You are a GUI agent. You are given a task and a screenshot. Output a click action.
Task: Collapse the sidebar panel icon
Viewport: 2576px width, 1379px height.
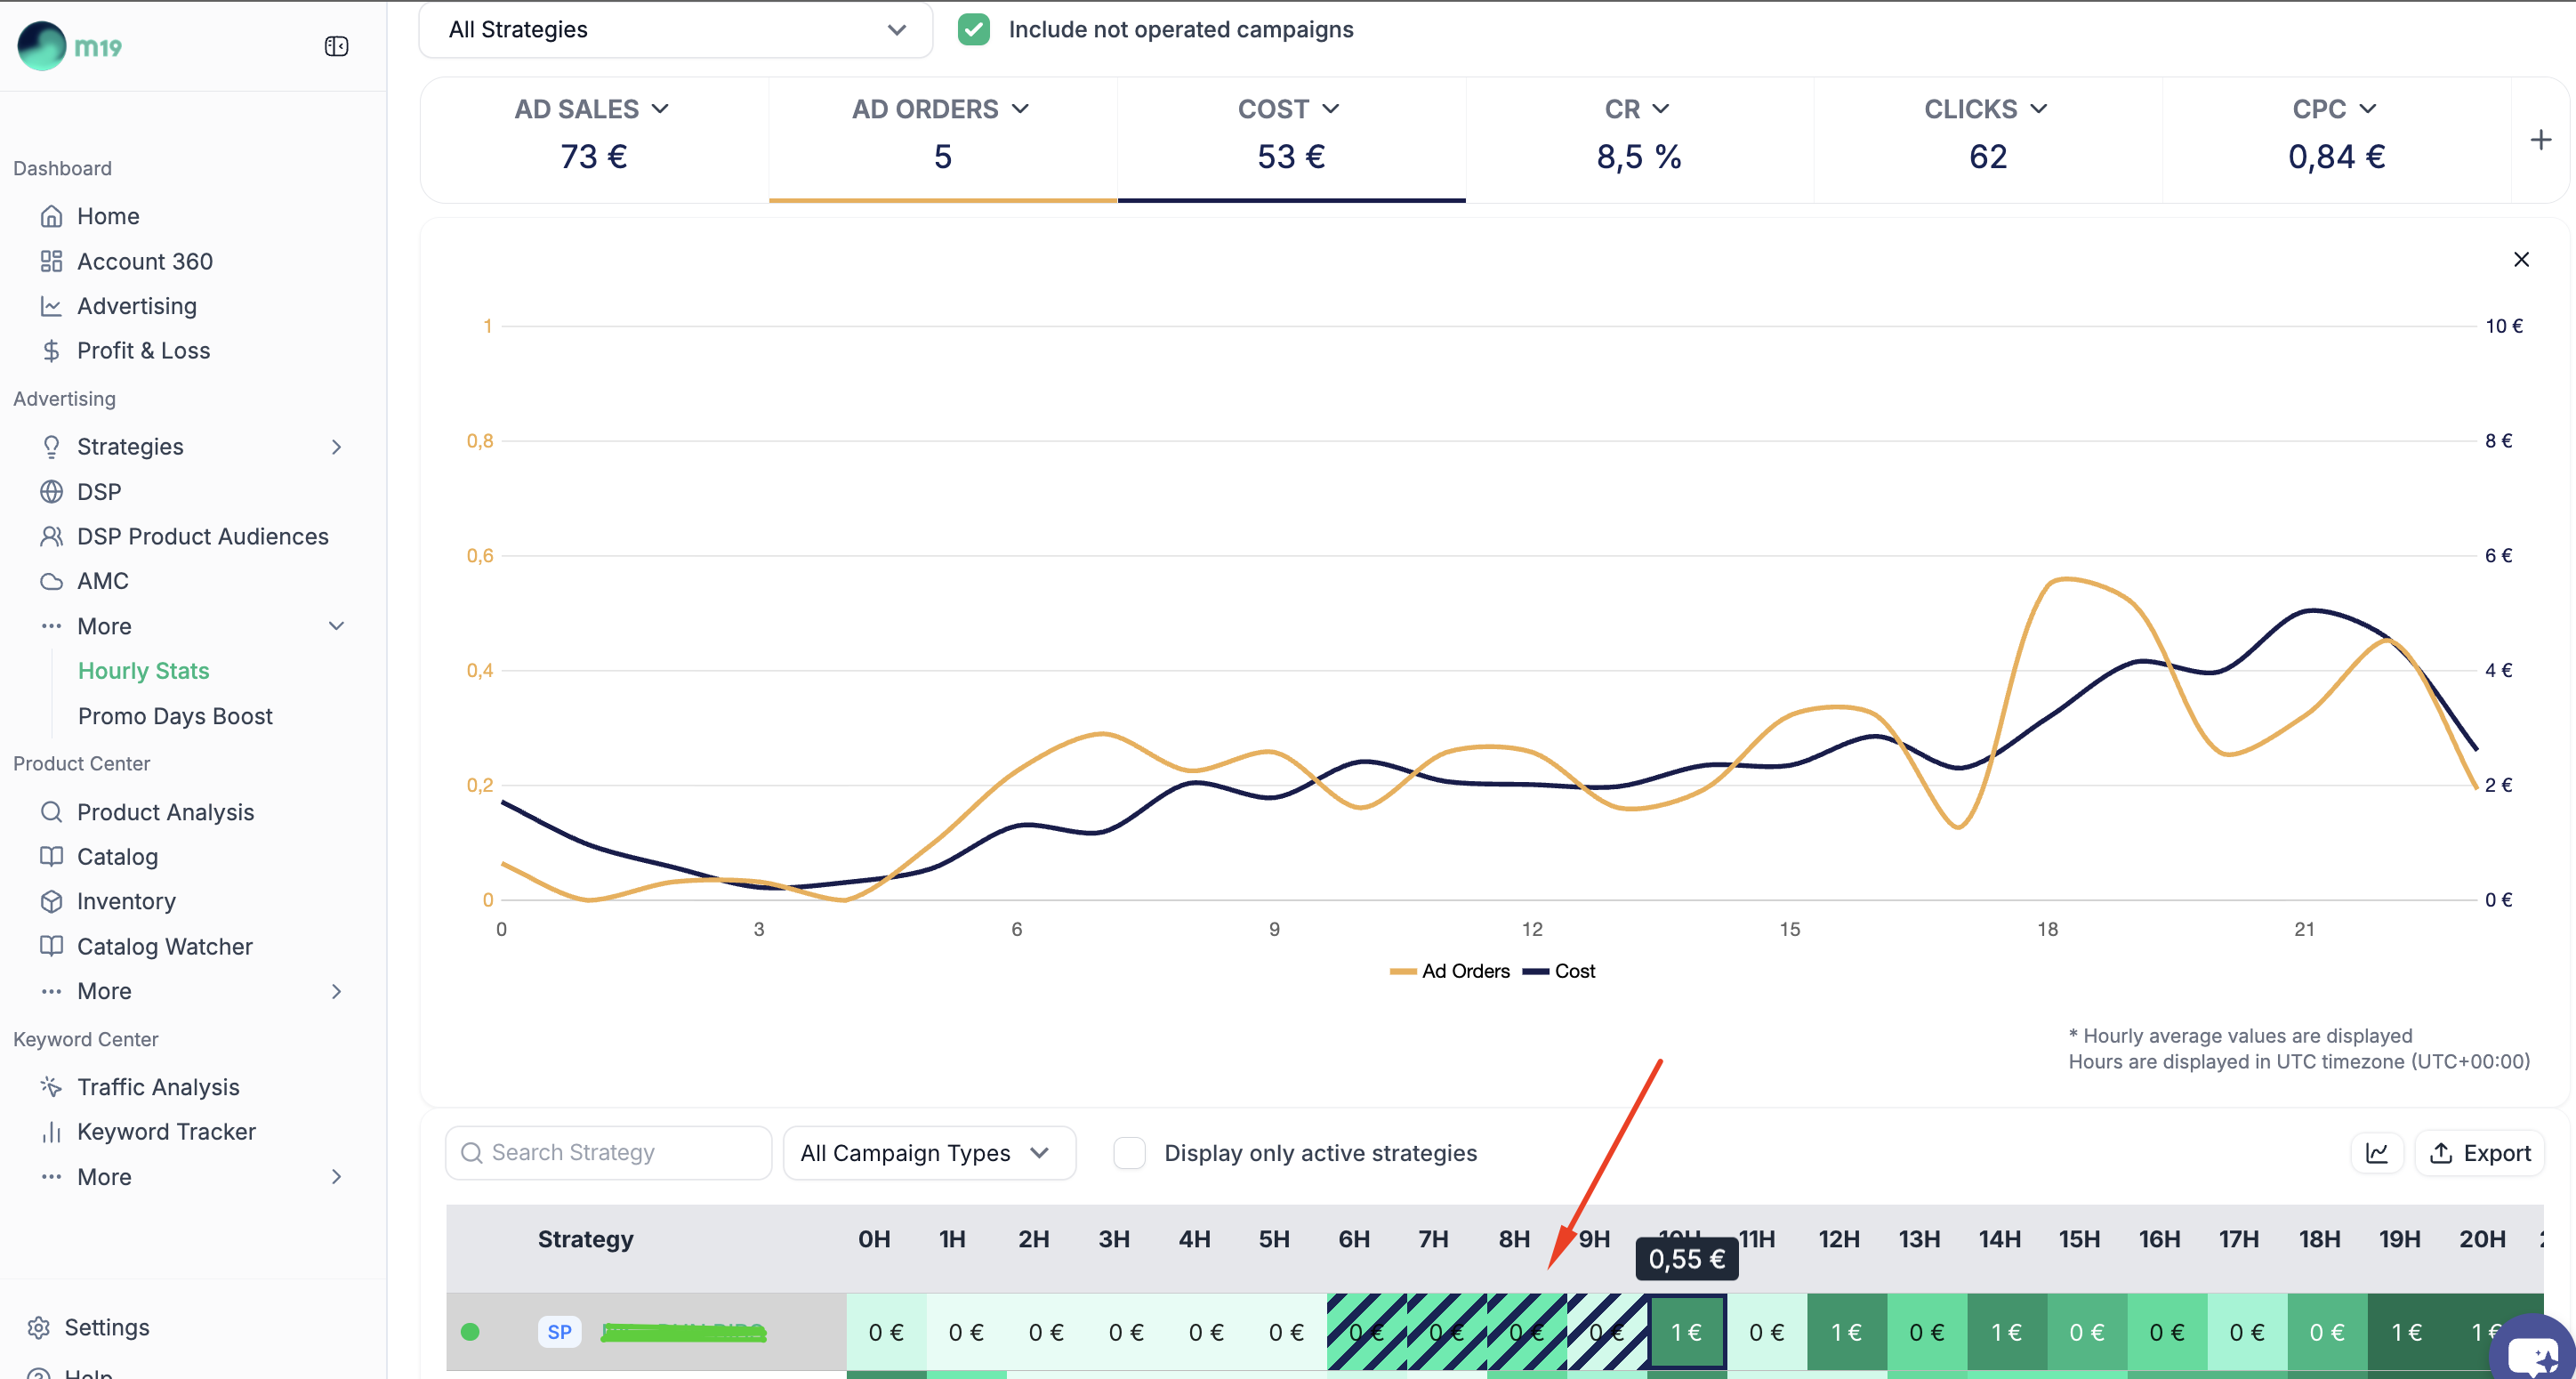point(336,47)
